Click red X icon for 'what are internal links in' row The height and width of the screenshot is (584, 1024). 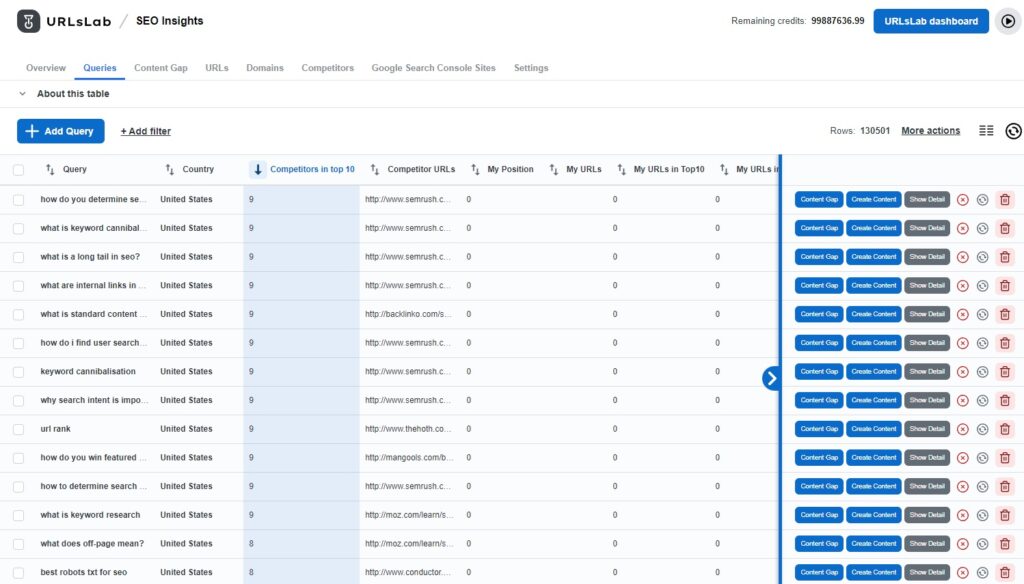tap(963, 285)
